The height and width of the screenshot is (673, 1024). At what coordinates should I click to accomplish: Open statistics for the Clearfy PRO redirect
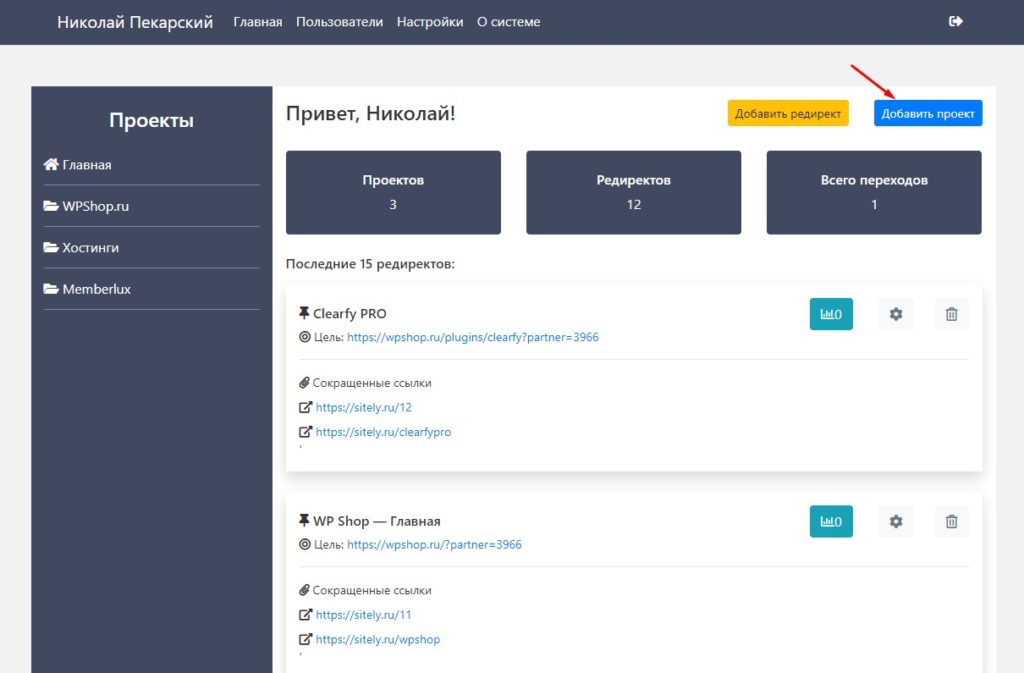(830, 314)
